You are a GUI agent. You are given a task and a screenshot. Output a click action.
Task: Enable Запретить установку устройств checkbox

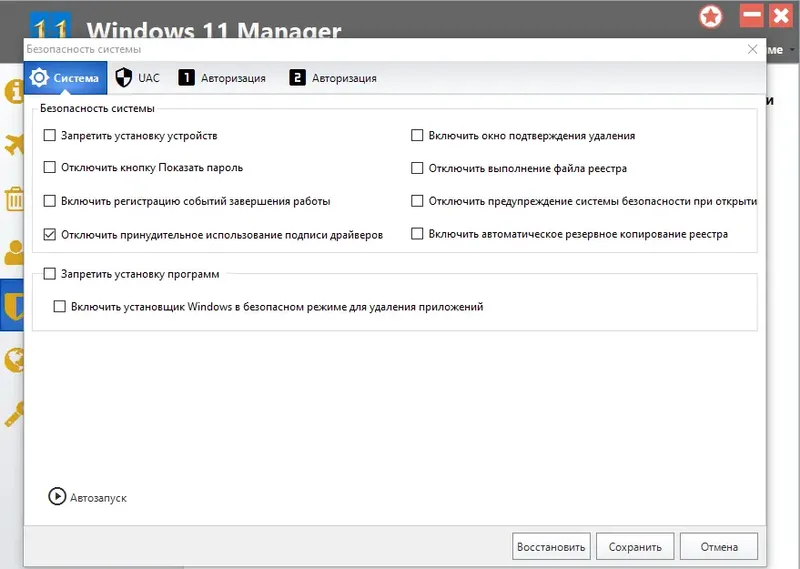point(49,135)
